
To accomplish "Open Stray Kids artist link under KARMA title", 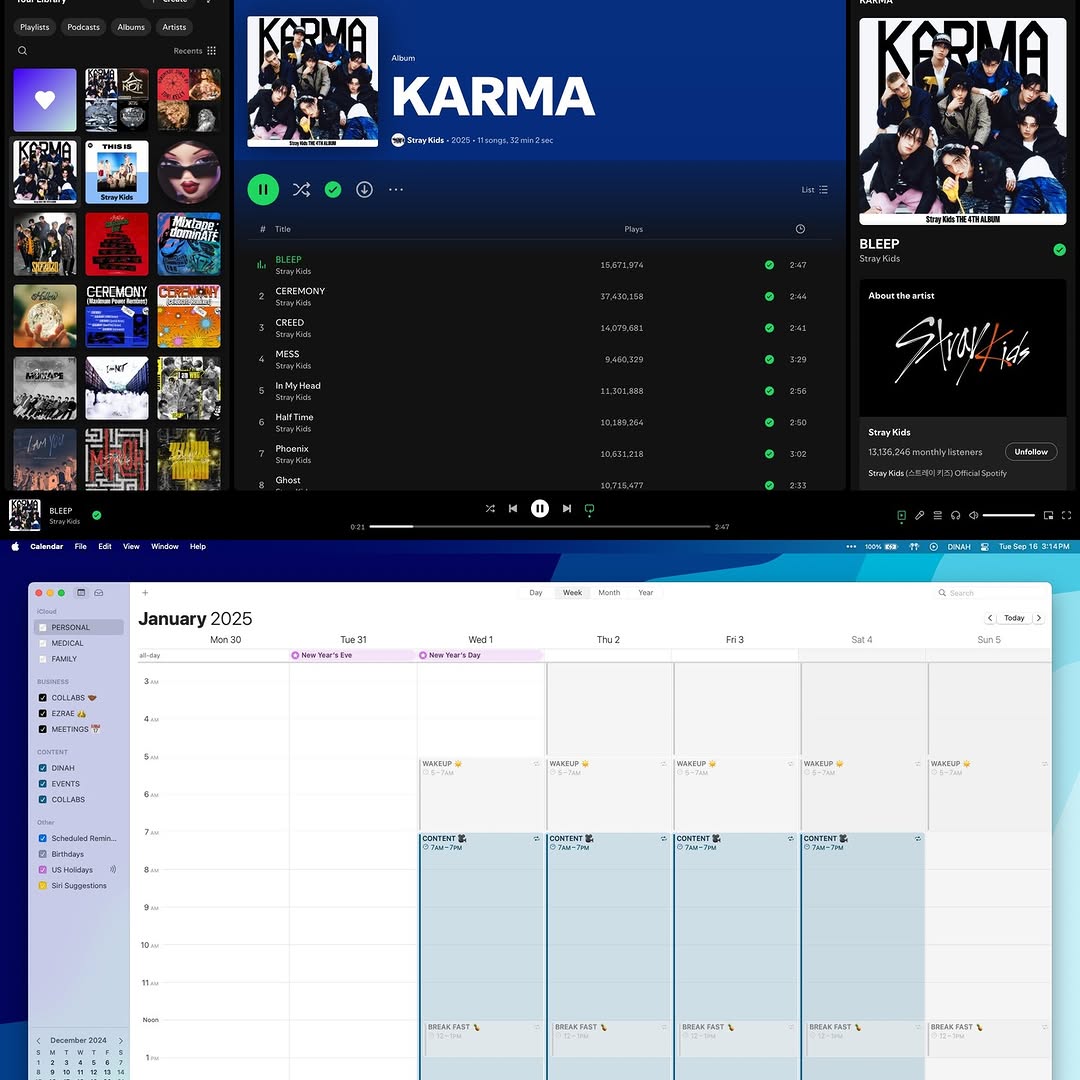I will tap(425, 140).
